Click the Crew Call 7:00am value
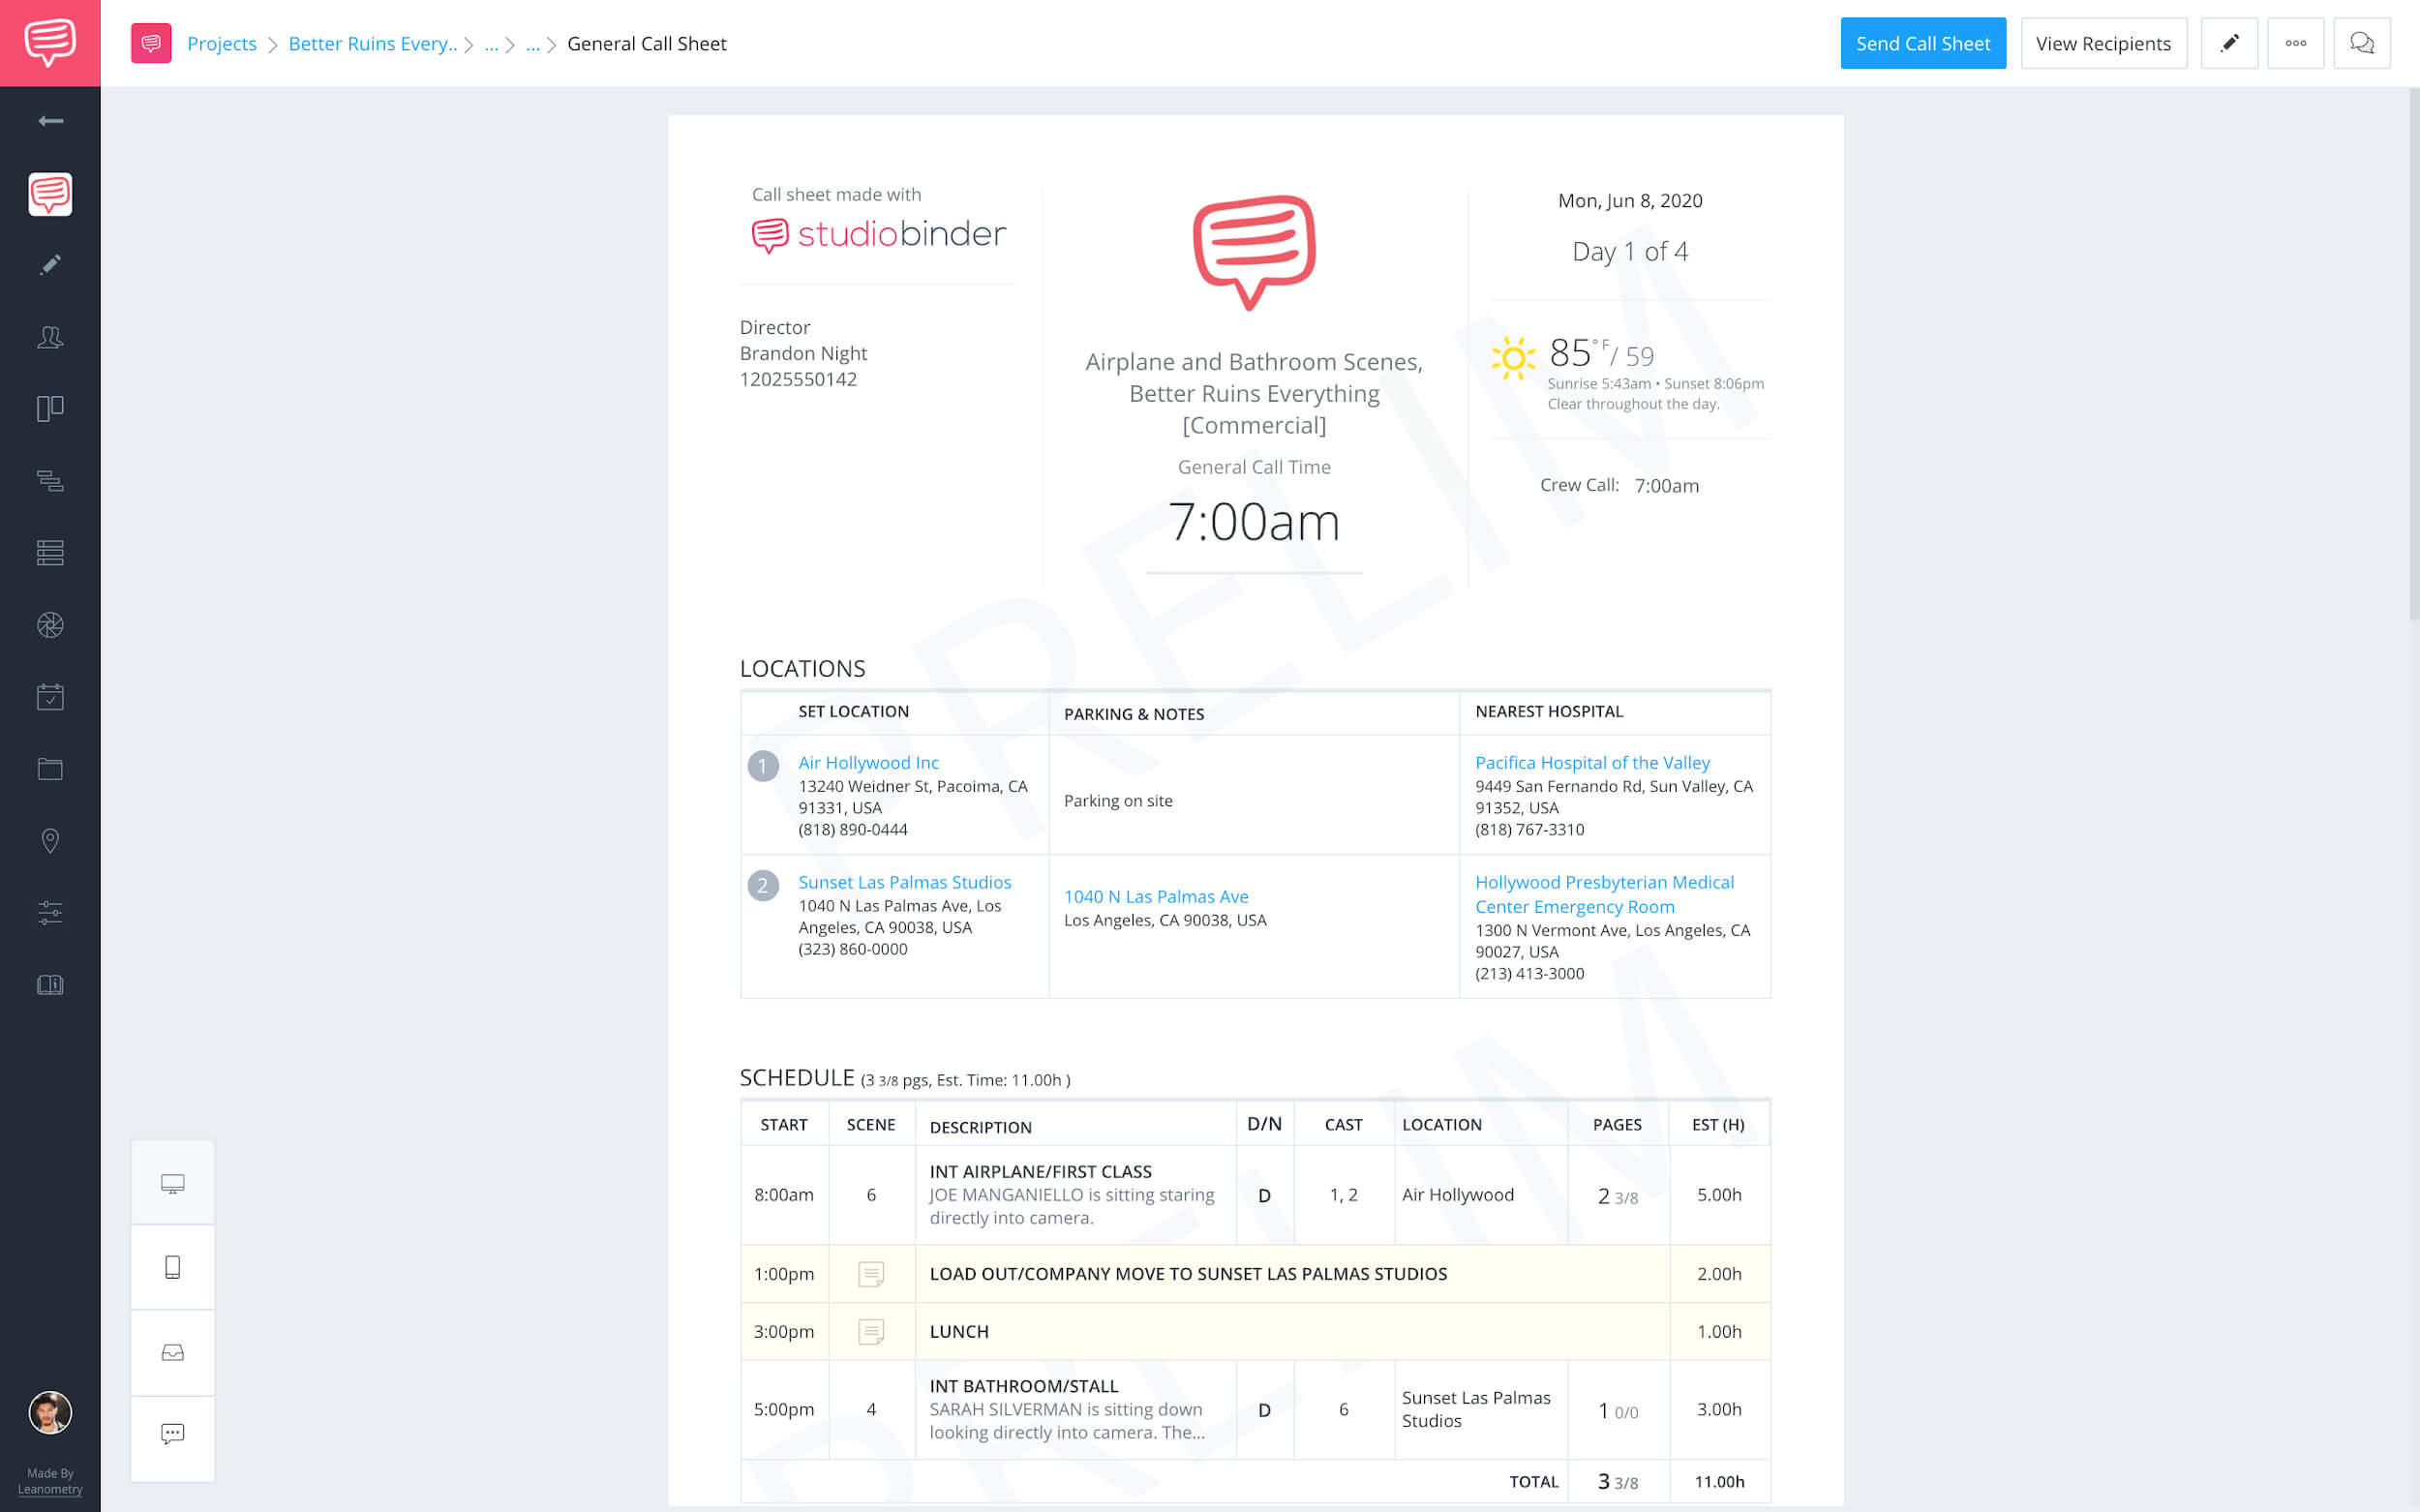The image size is (2420, 1512). coord(1666,486)
